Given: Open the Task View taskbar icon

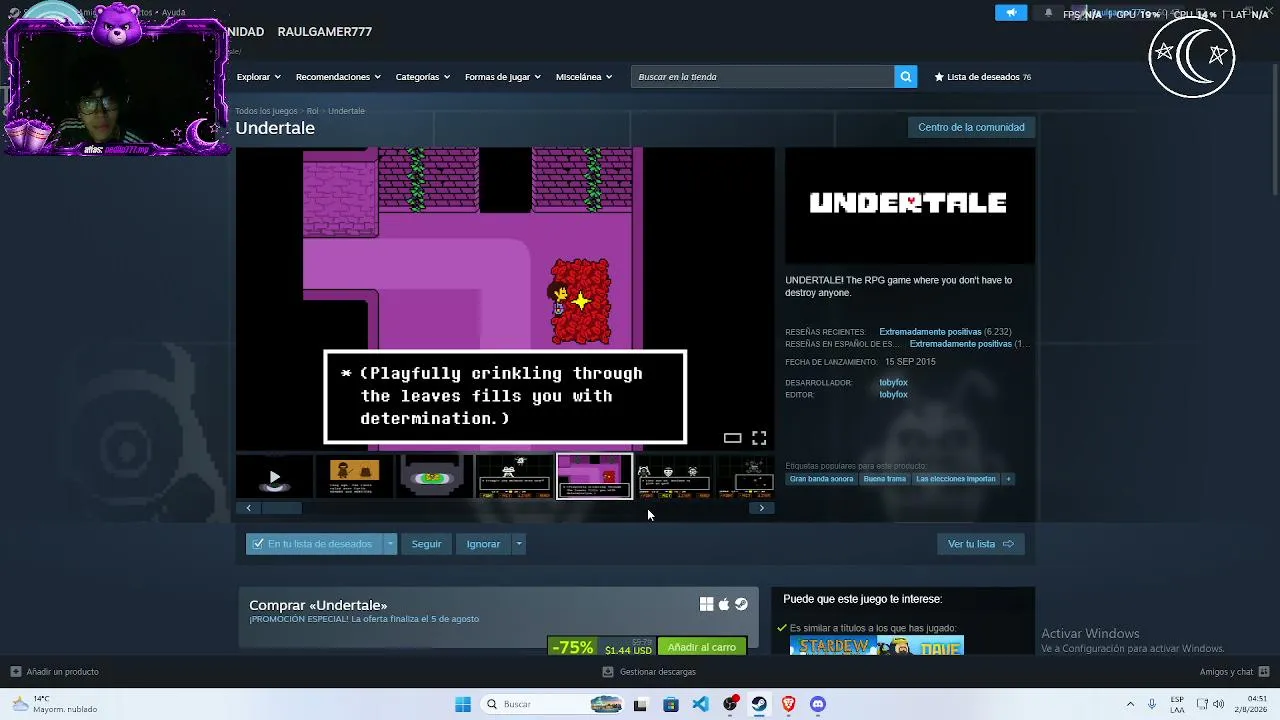Looking at the screenshot, I should [x=640, y=704].
